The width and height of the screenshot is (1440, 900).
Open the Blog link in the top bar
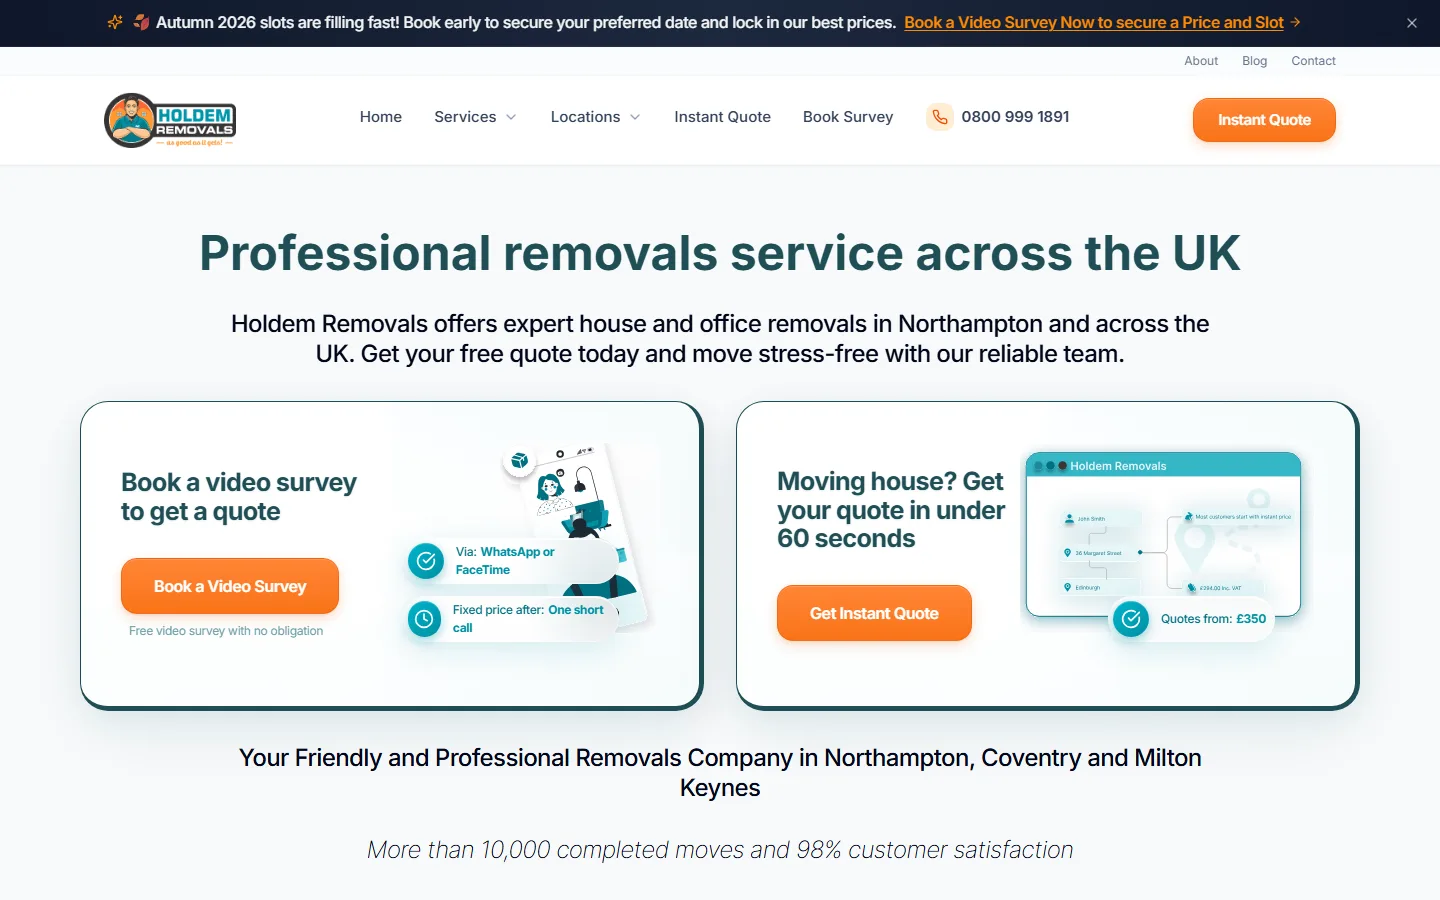pos(1254,61)
